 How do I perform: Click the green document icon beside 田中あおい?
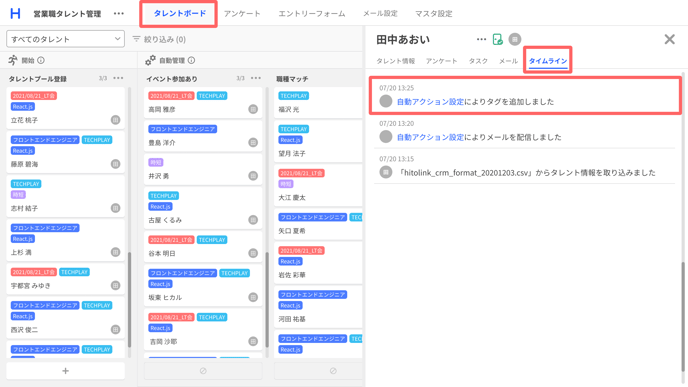[x=498, y=39]
